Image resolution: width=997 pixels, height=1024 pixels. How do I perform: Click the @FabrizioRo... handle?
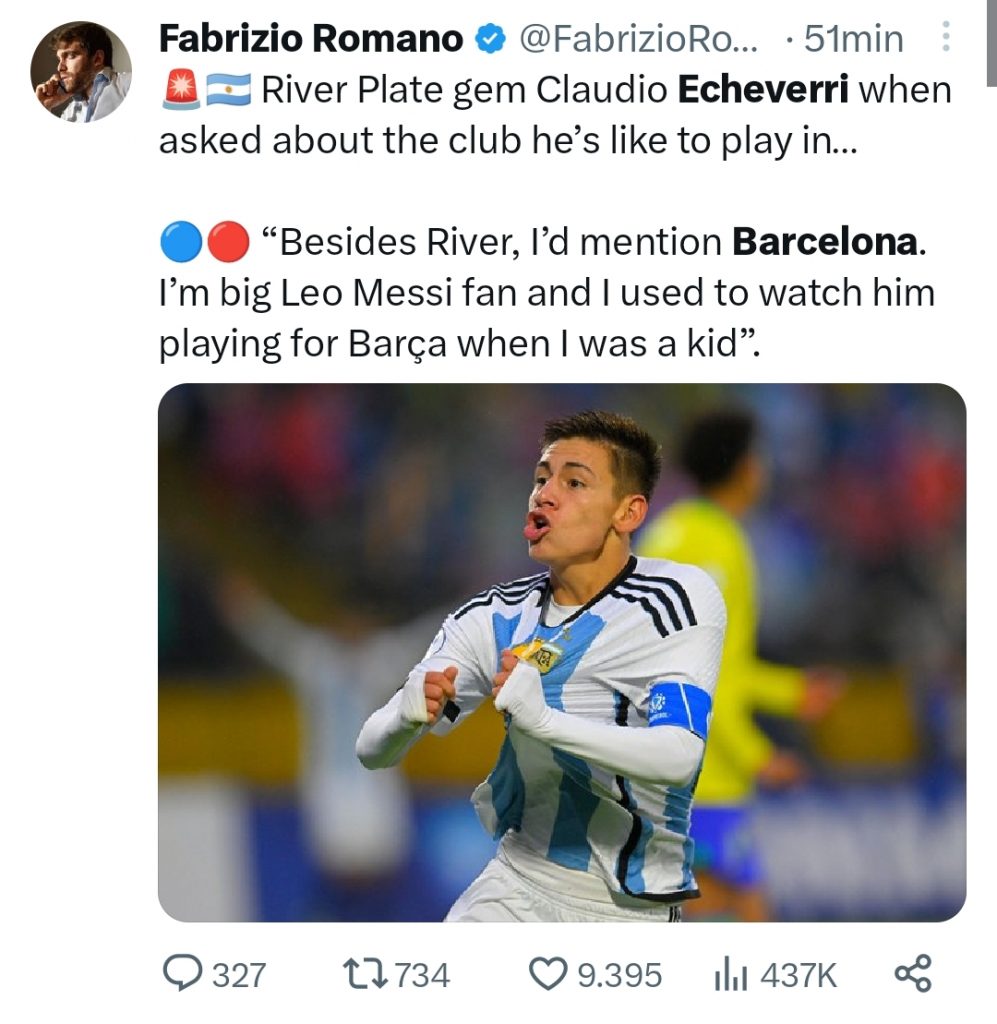pyautogui.click(x=639, y=39)
